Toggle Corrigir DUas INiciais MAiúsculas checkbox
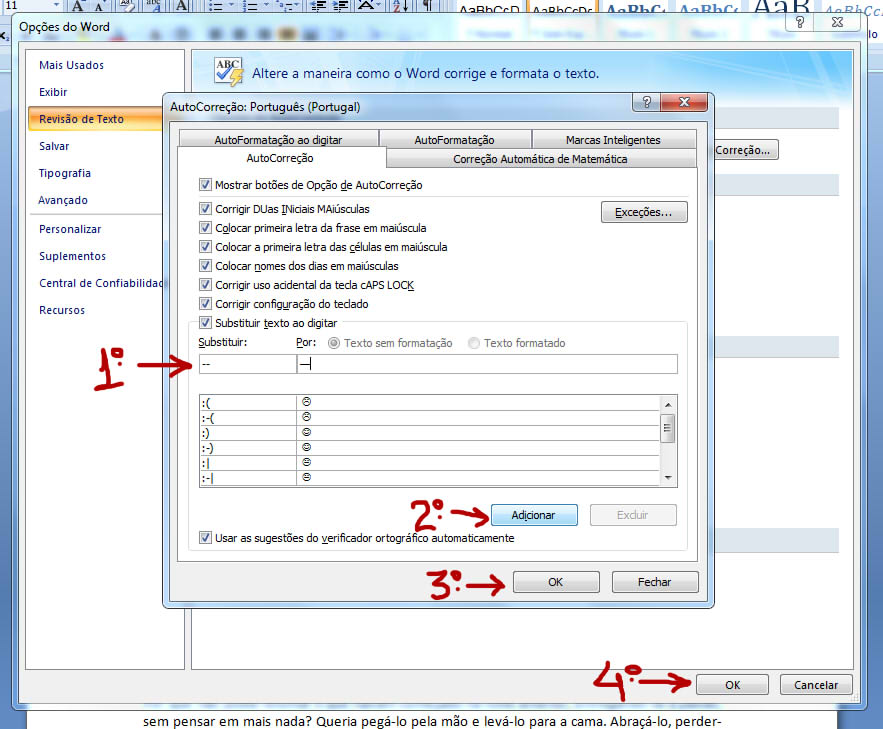The height and width of the screenshot is (729, 883). pyautogui.click(x=205, y=209)
